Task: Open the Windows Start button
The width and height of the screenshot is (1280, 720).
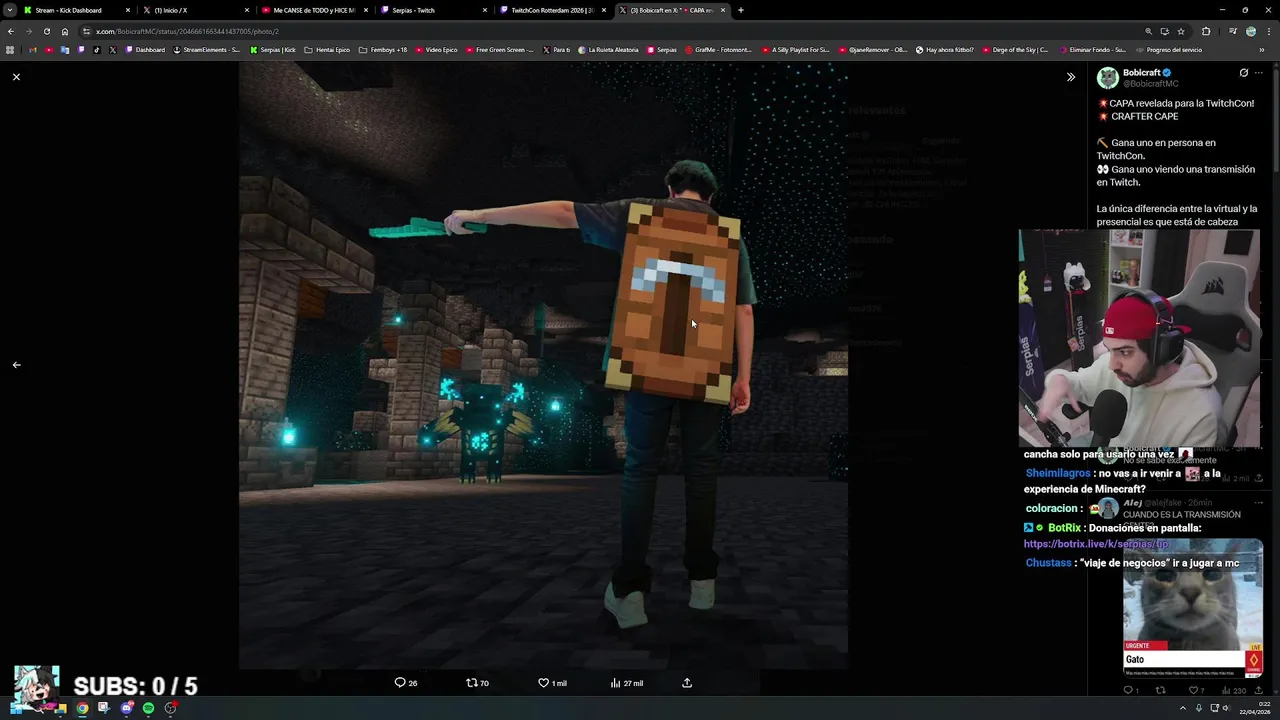Action: [16, 708]
